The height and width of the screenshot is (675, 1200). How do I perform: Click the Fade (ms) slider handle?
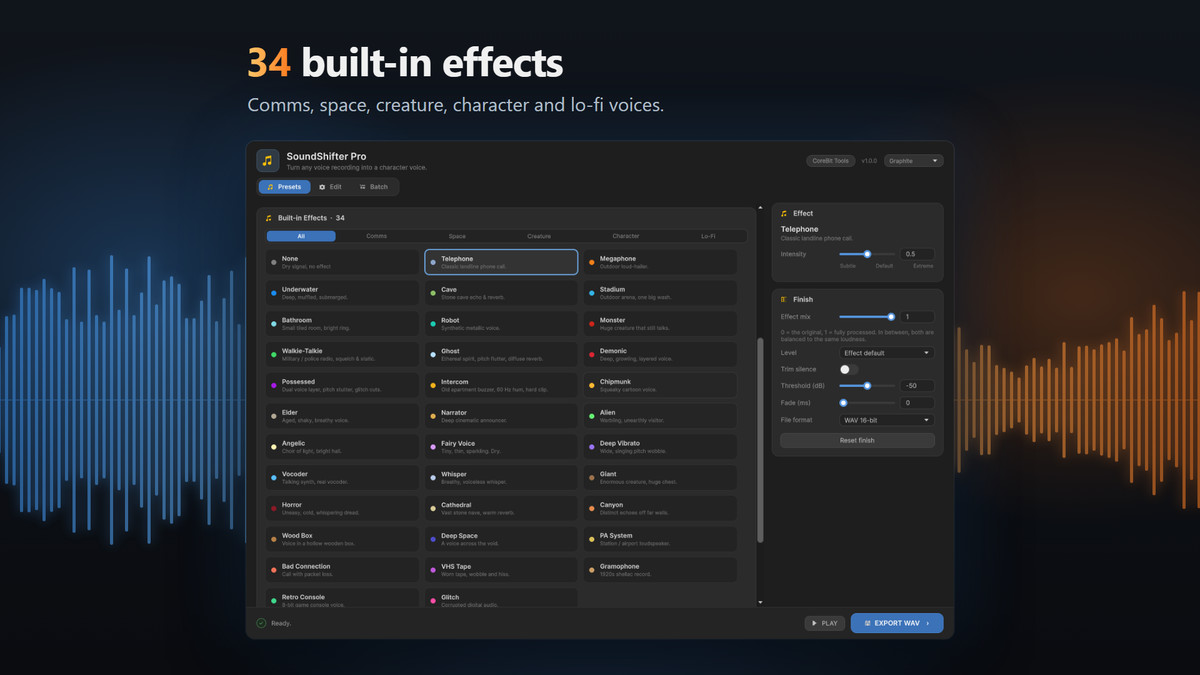pos(843,403)
